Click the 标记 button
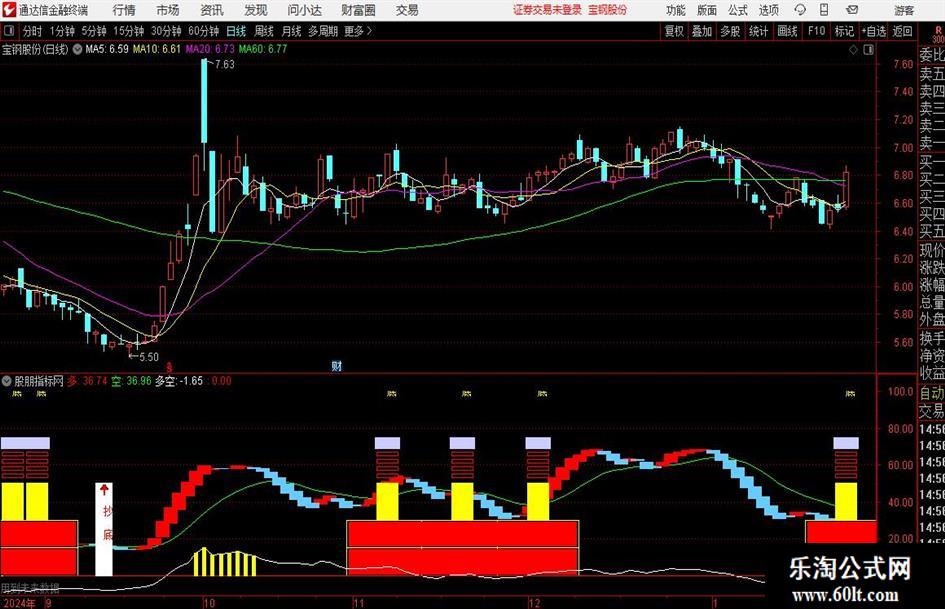This screenshot has width=945, height=609. point(844,31)
